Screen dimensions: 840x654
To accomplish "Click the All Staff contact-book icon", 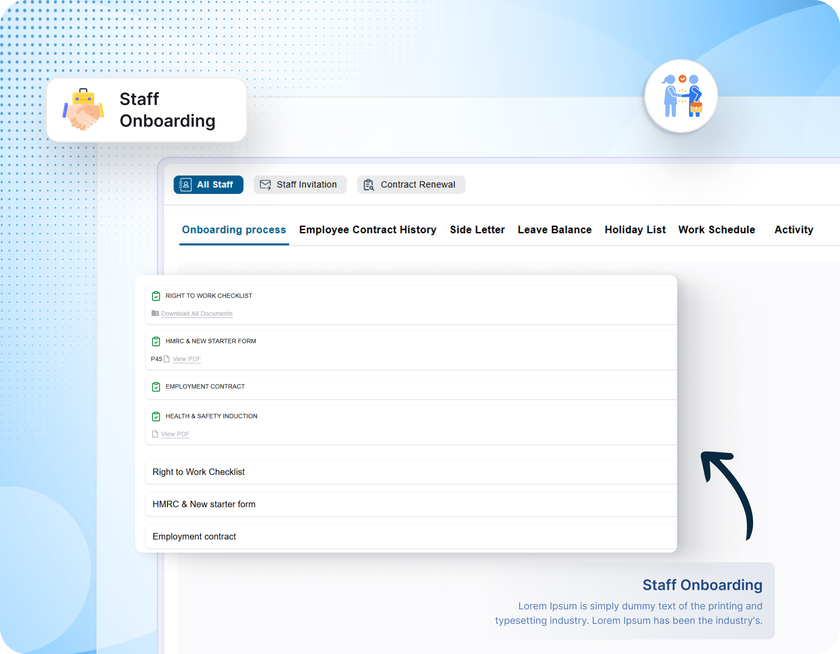I will coord(185,185).
